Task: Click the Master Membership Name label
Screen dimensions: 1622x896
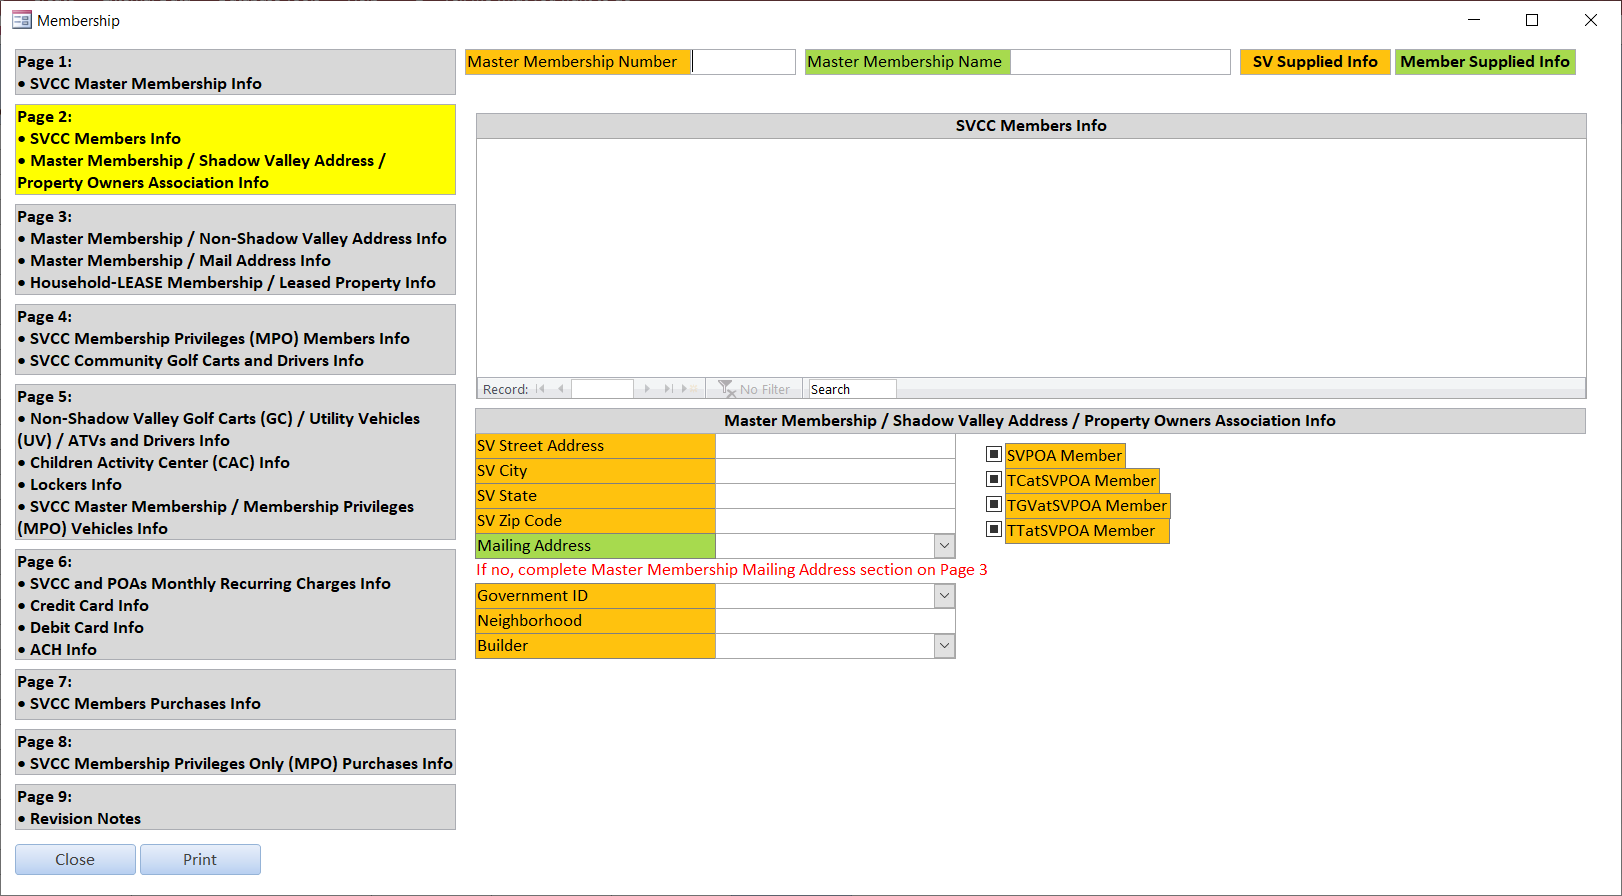Action: [x=907, y=62]
